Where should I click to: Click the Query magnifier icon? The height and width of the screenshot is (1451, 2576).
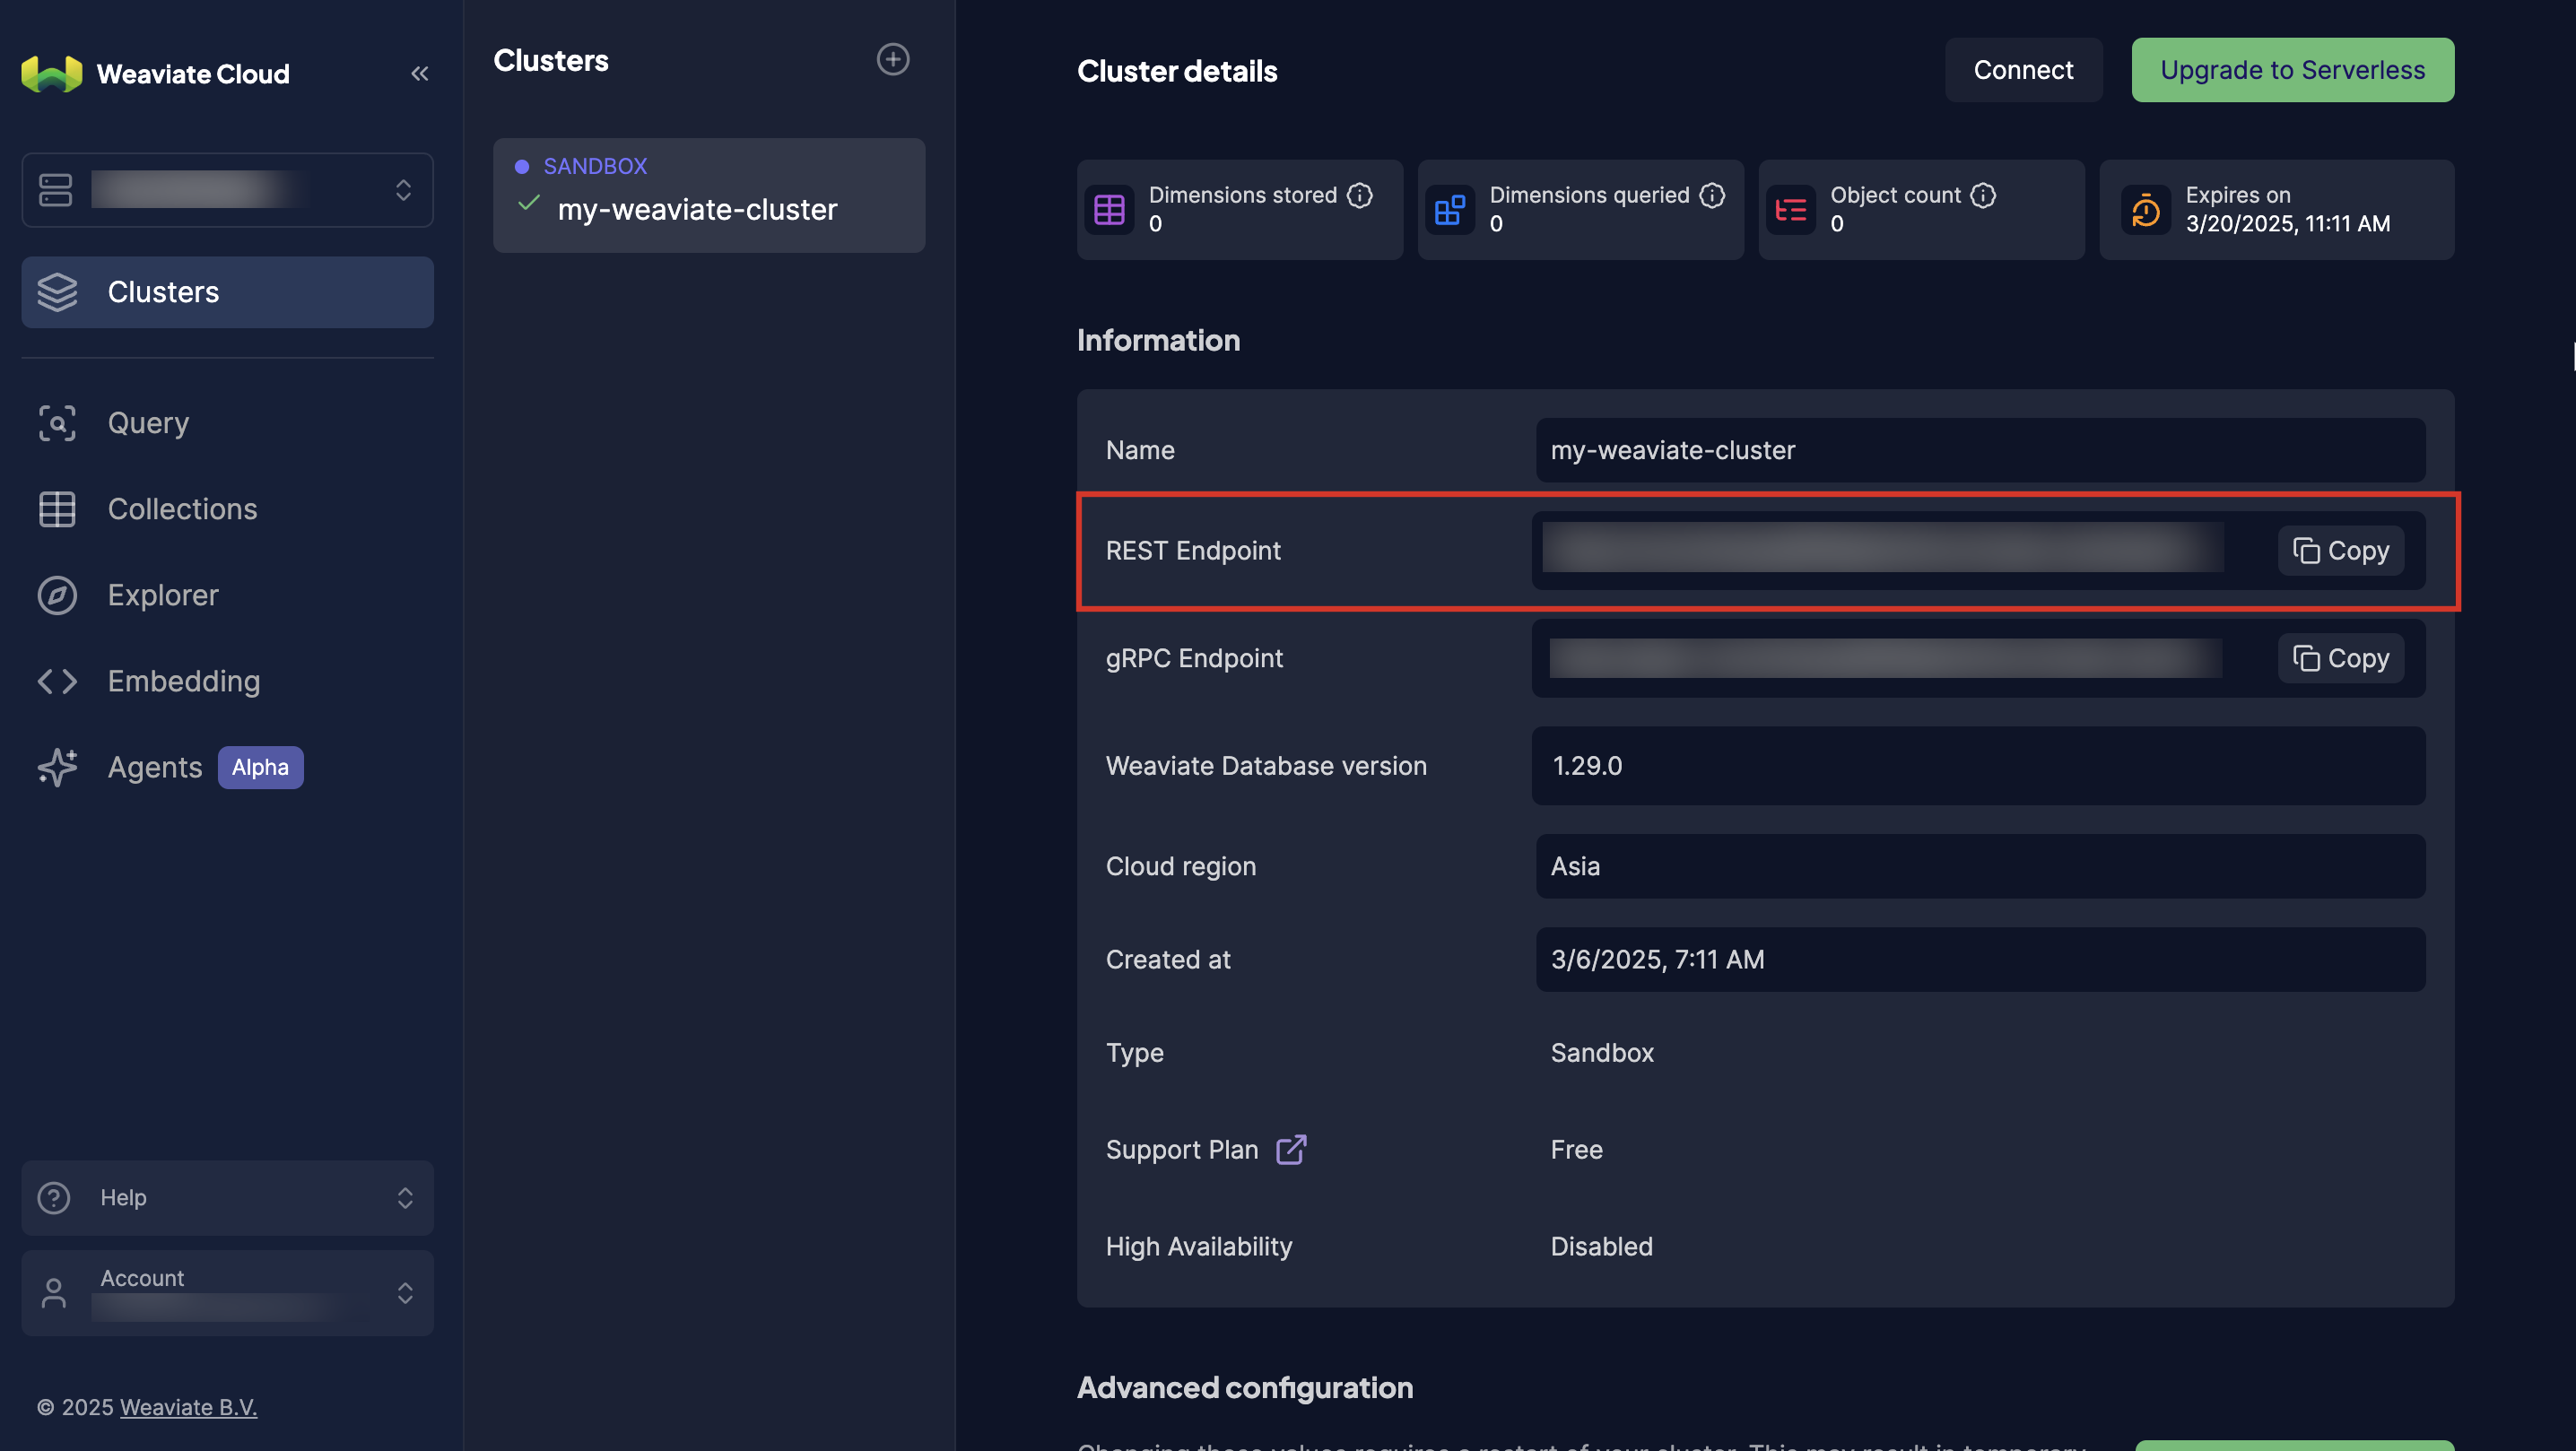(x=57, y=423)
